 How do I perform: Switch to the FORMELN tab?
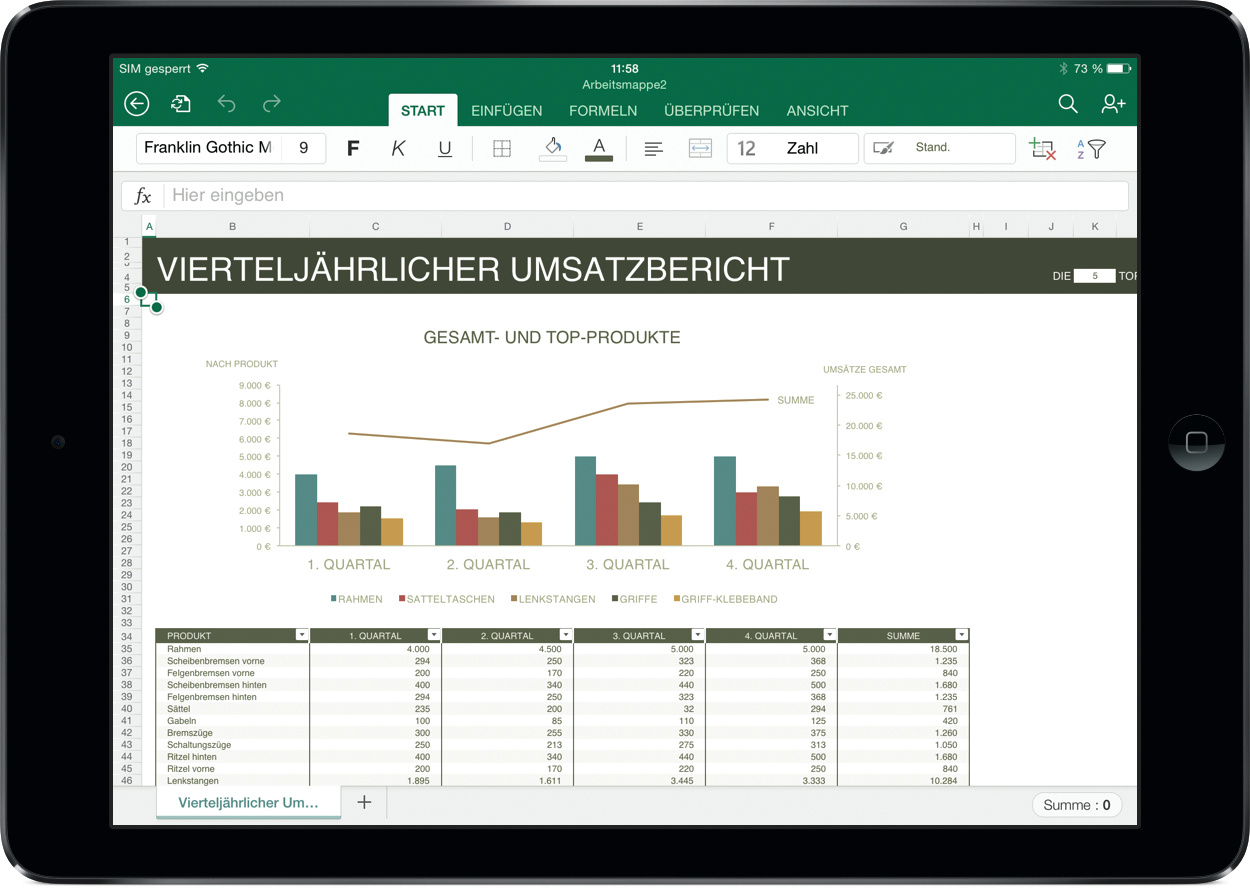603,111
